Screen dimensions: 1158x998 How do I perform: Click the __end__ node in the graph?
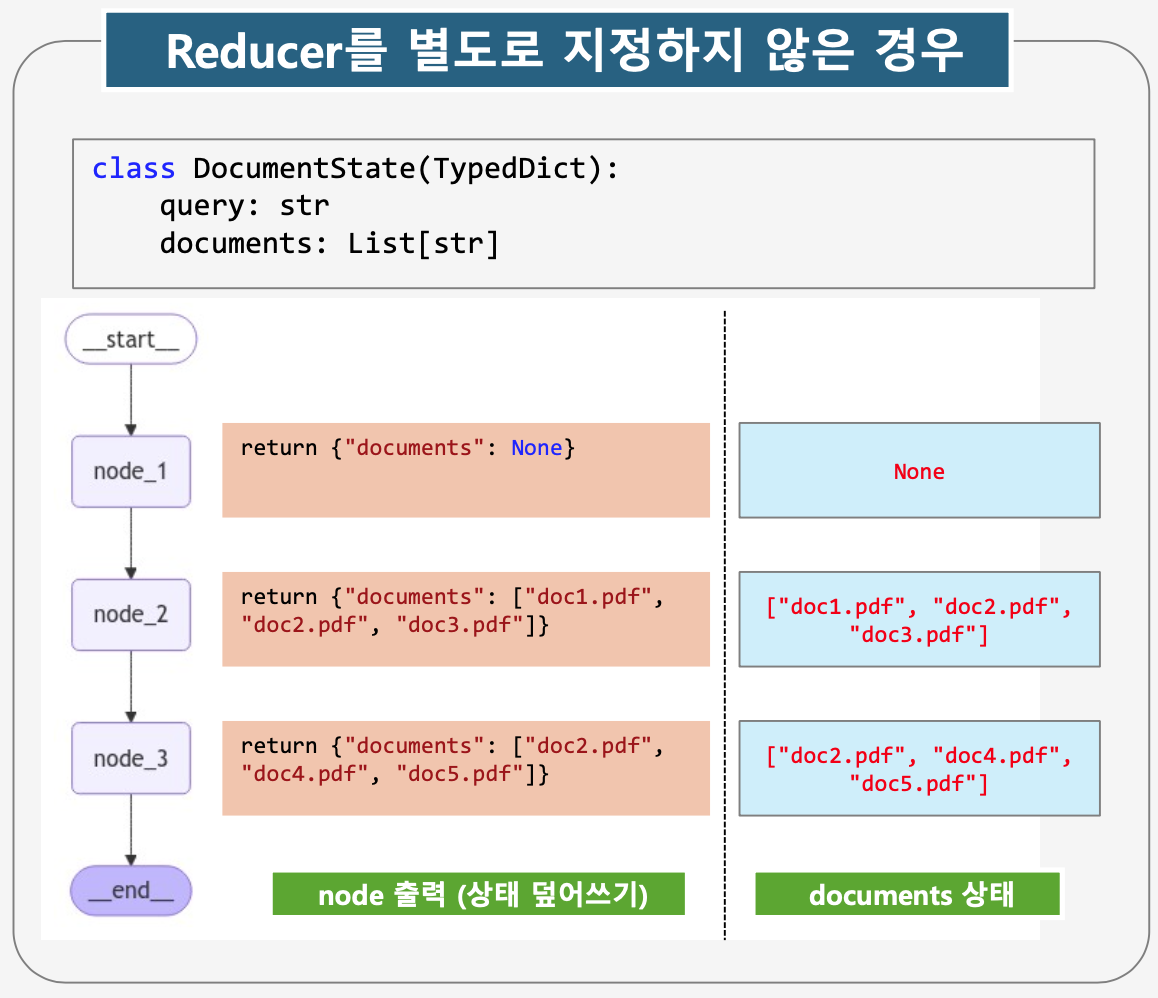[x=131, y=890]
